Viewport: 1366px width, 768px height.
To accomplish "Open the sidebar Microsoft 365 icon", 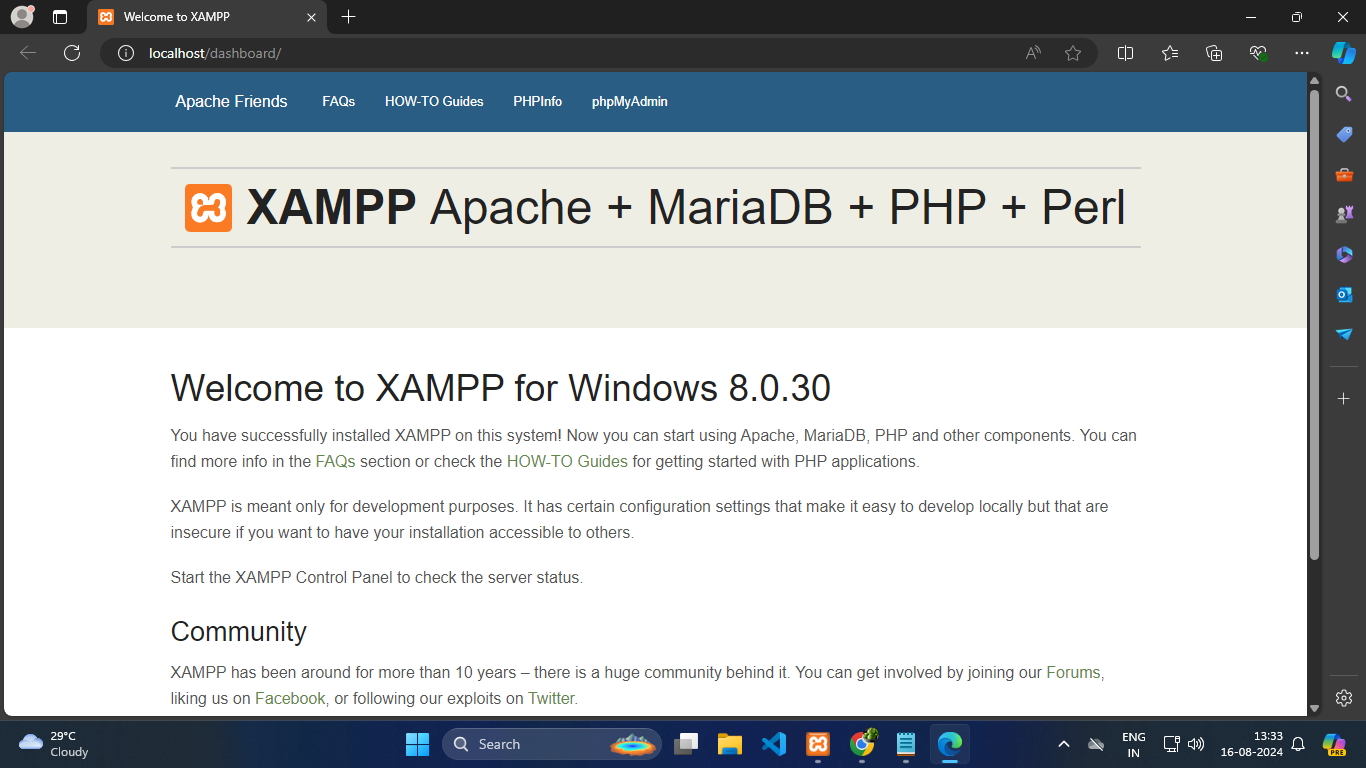I will pos(1344,254).
